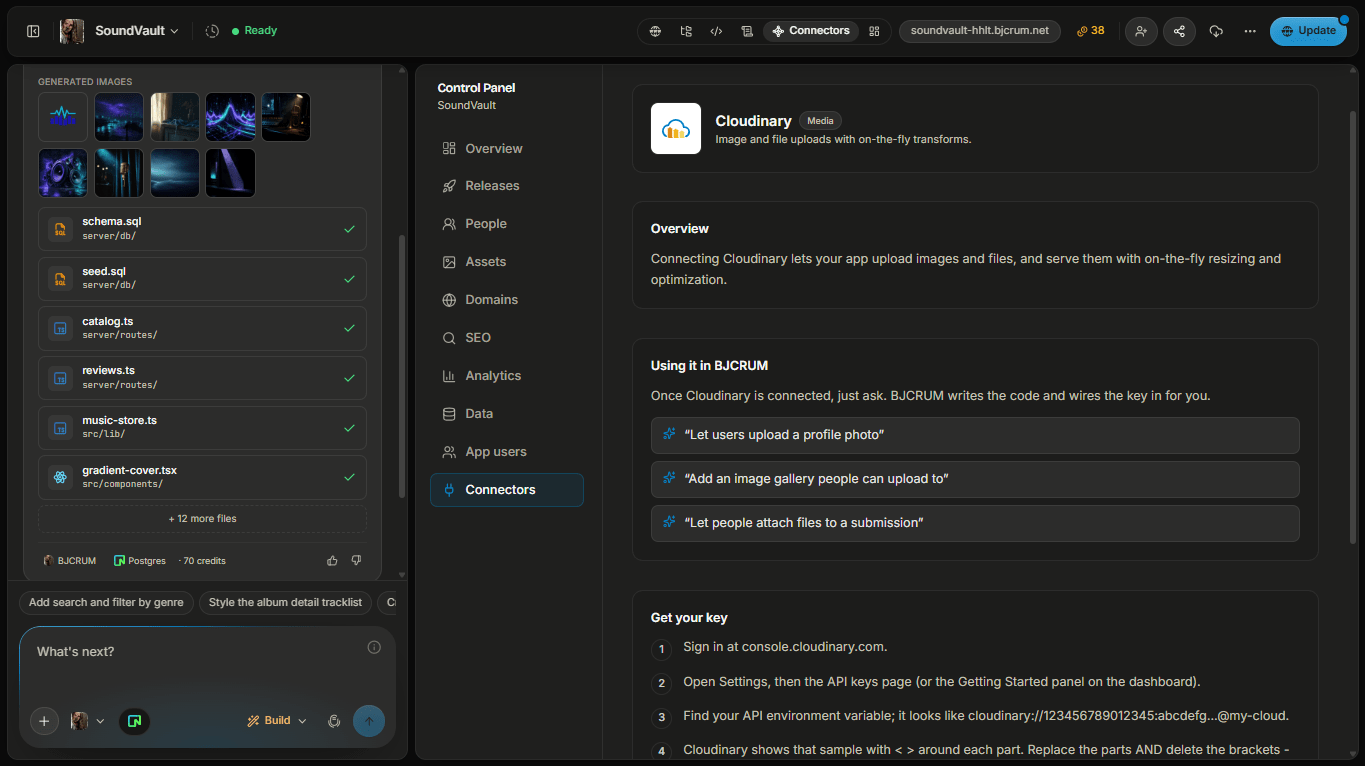Open Assets in Control Panel sidebar
1365x766 pixels.
(506, 262)
